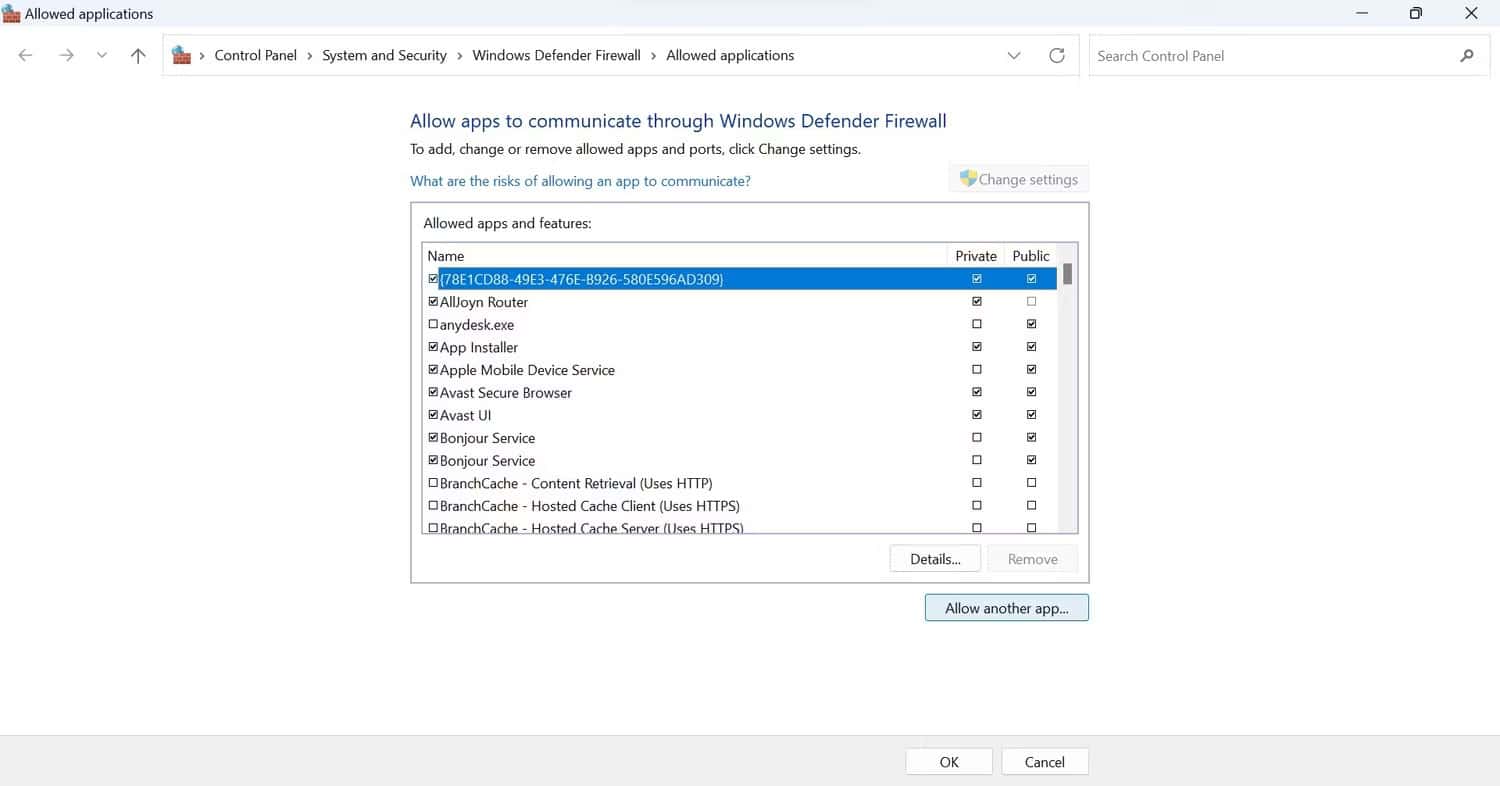Refresh the Allowed applications page

(1057, 56)
